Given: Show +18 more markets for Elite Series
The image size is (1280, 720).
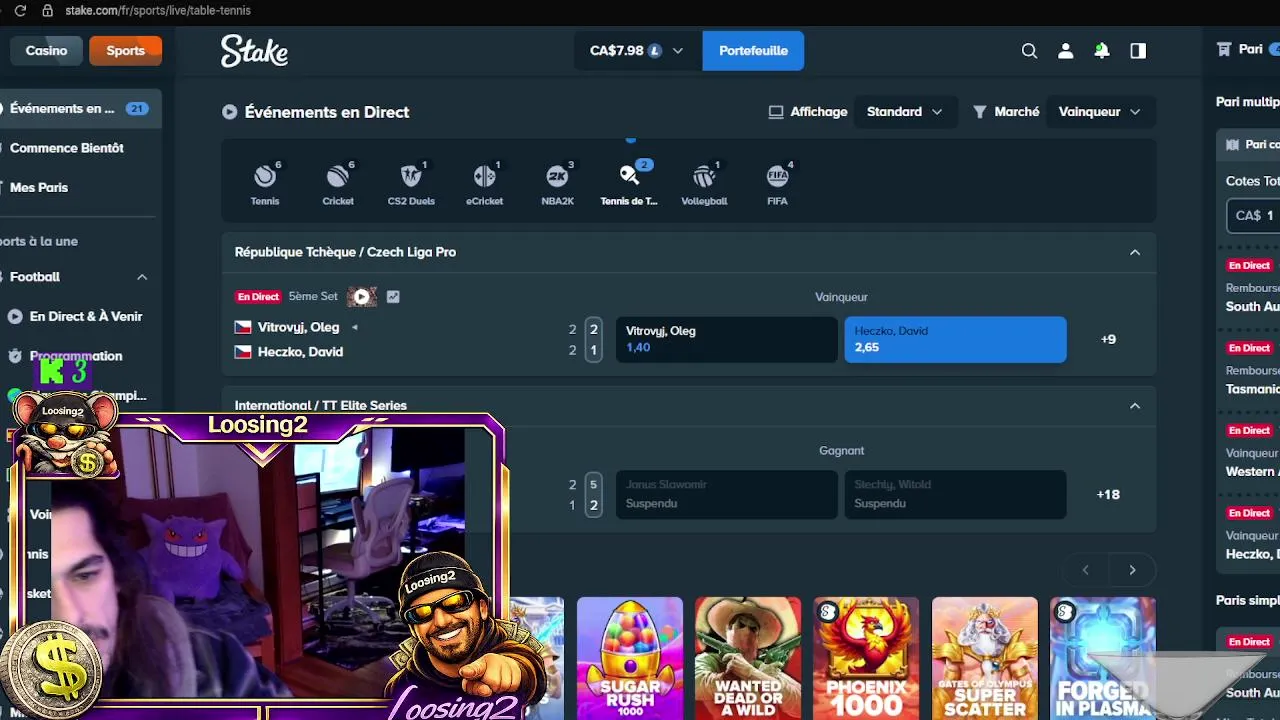Looking at the screenshot, I should pos(1108,495).
